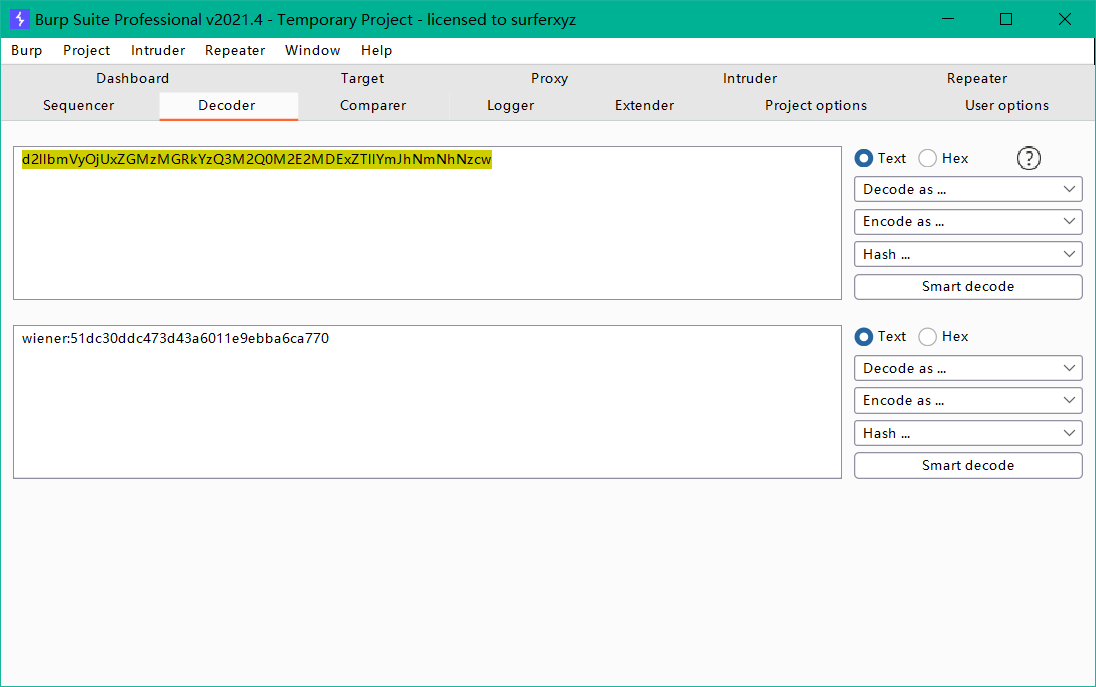Screen dimensions: 1096x687
Task: Minimize the Burp Suite window
Action: [948, 19]
